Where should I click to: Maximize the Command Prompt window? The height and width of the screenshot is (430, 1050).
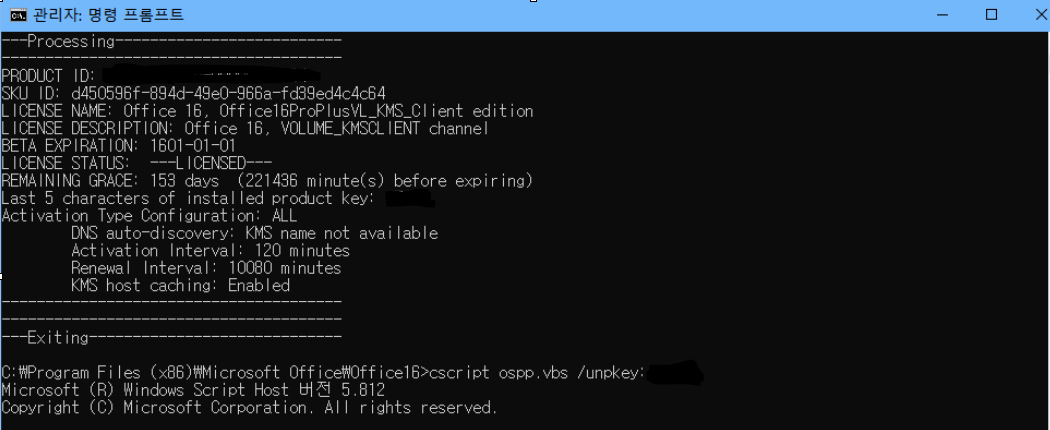click(992, 15)
